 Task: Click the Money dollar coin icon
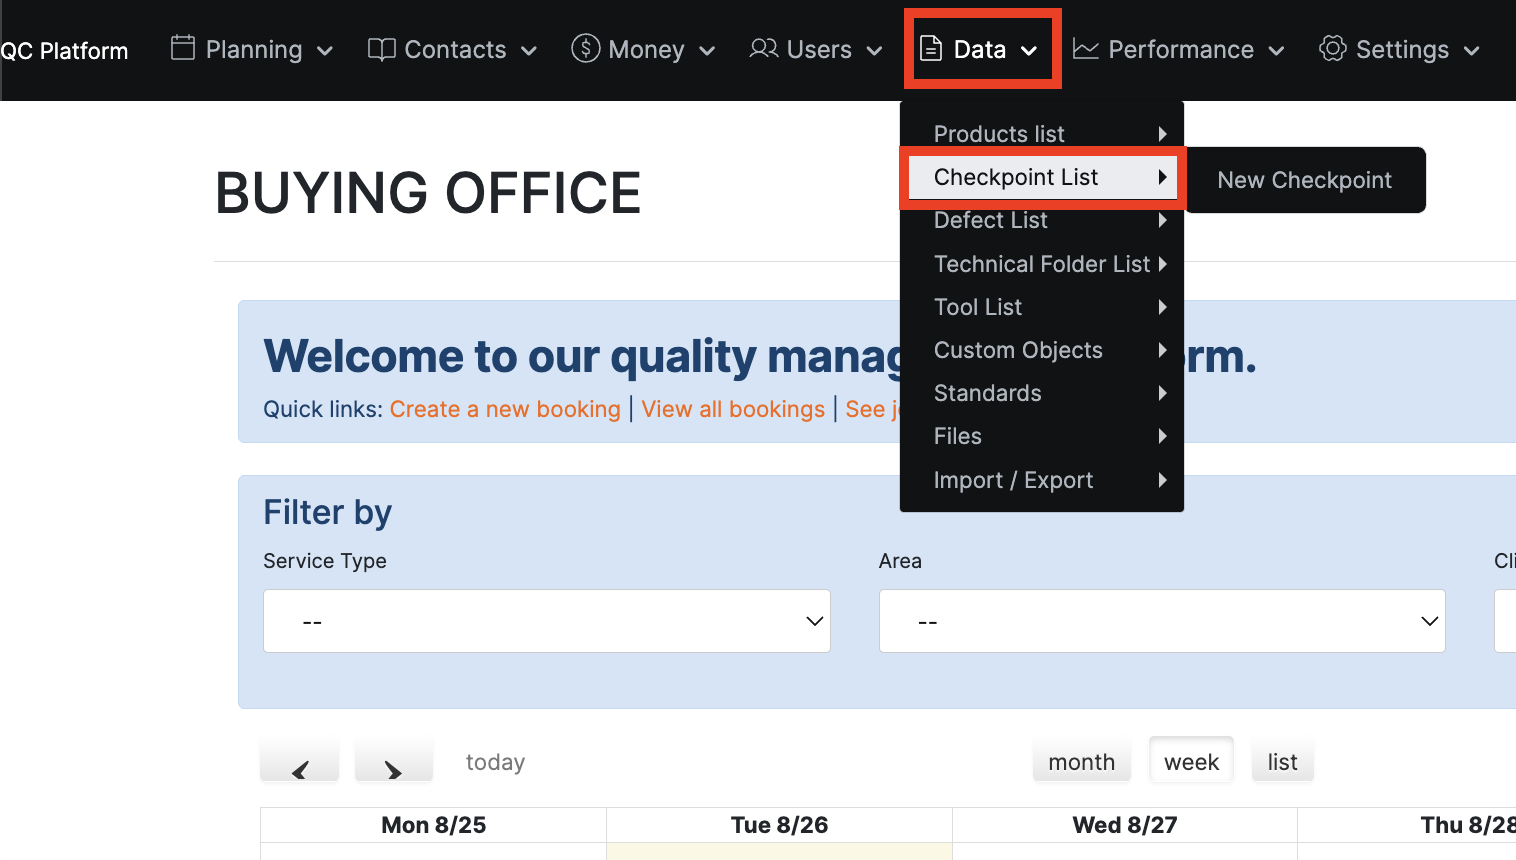tap(585, 49)
